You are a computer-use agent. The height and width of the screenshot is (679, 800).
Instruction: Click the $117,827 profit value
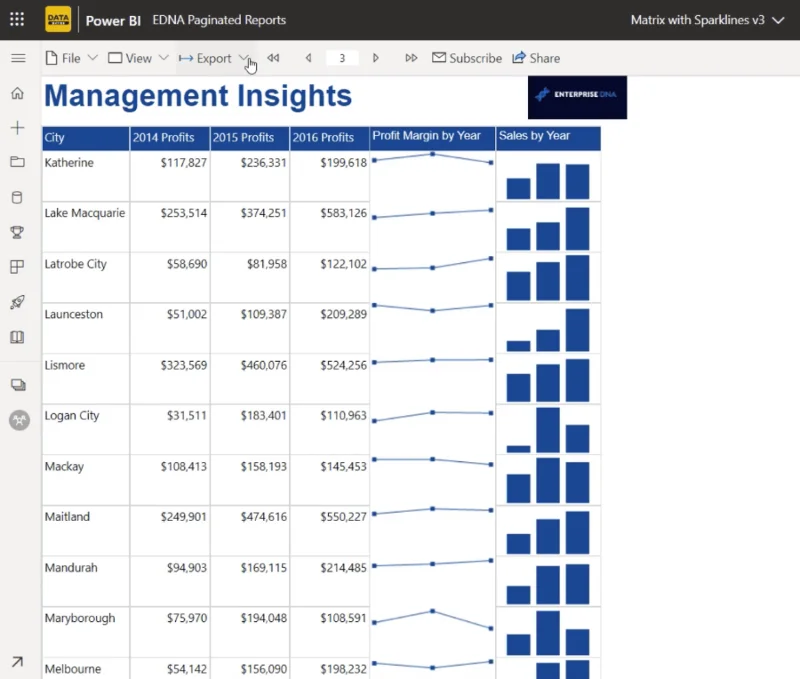pos(184,163)
